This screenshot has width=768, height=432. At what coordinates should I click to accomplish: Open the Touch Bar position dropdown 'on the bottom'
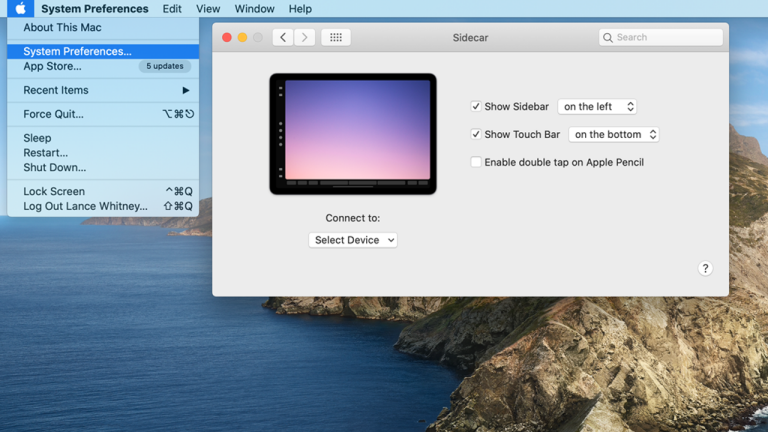[614, 134]
